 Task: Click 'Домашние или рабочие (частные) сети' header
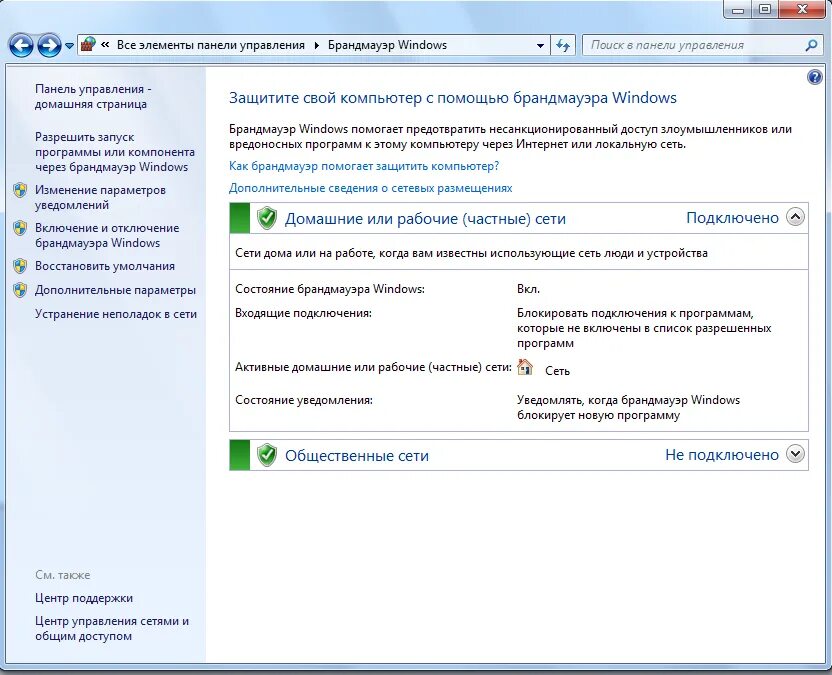[425, 219]
